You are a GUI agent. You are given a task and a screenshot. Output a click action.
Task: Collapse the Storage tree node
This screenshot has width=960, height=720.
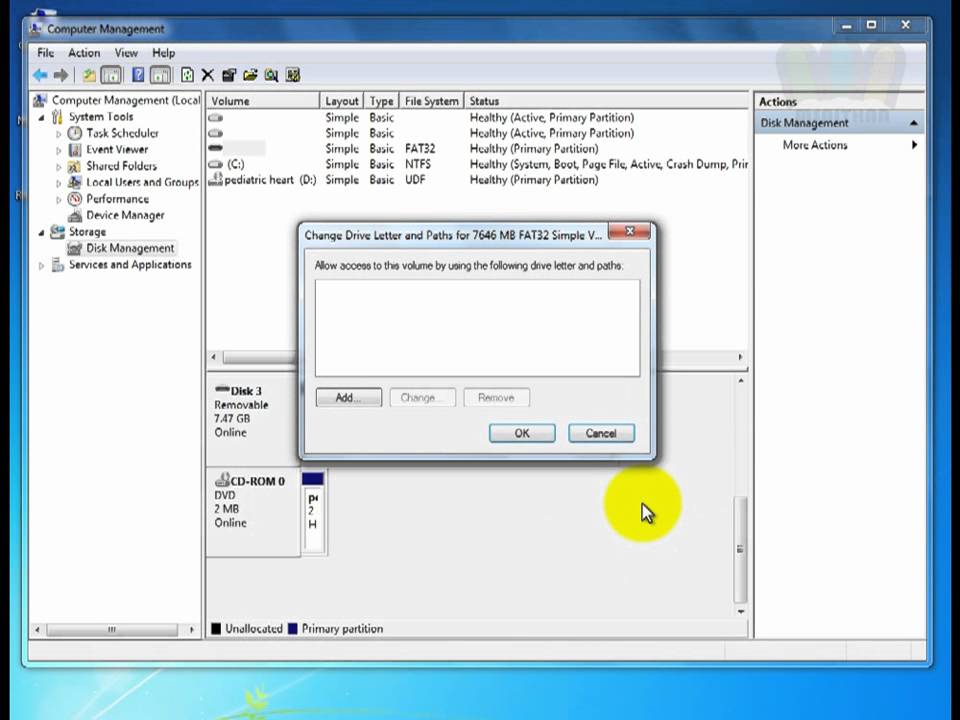click(x=42, y=233)
